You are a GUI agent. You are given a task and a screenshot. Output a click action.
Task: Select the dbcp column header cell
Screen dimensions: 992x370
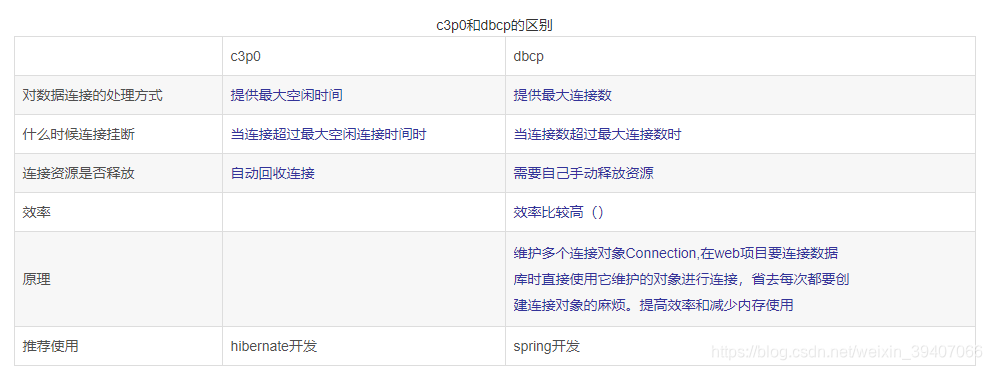(740, 56)
